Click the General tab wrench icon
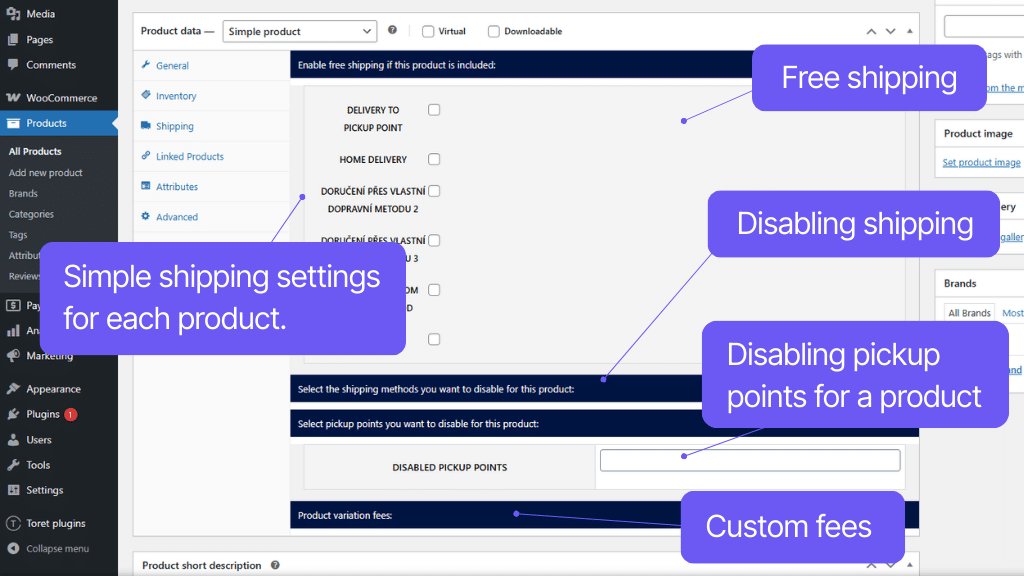The height and width of the screenshot is (576, 1024). click(x=146, y=65)
